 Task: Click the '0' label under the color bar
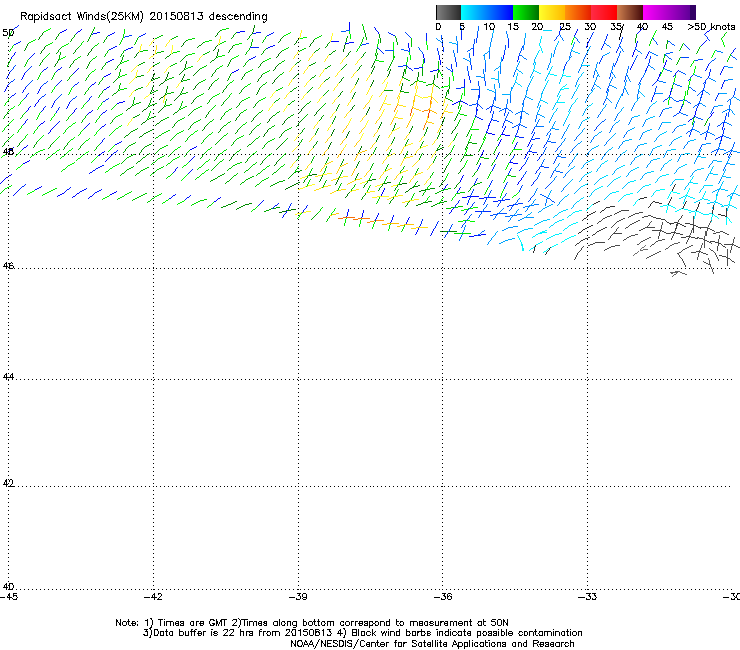click(x=438, y=27)
